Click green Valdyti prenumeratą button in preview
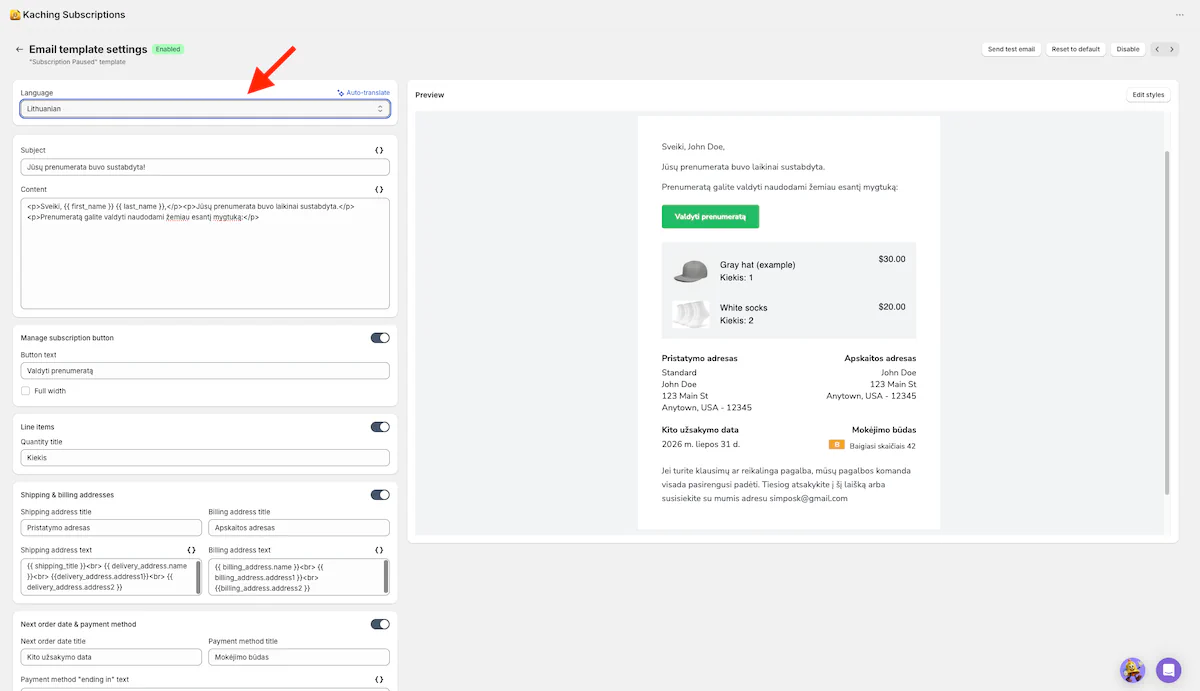 (710, 216)
